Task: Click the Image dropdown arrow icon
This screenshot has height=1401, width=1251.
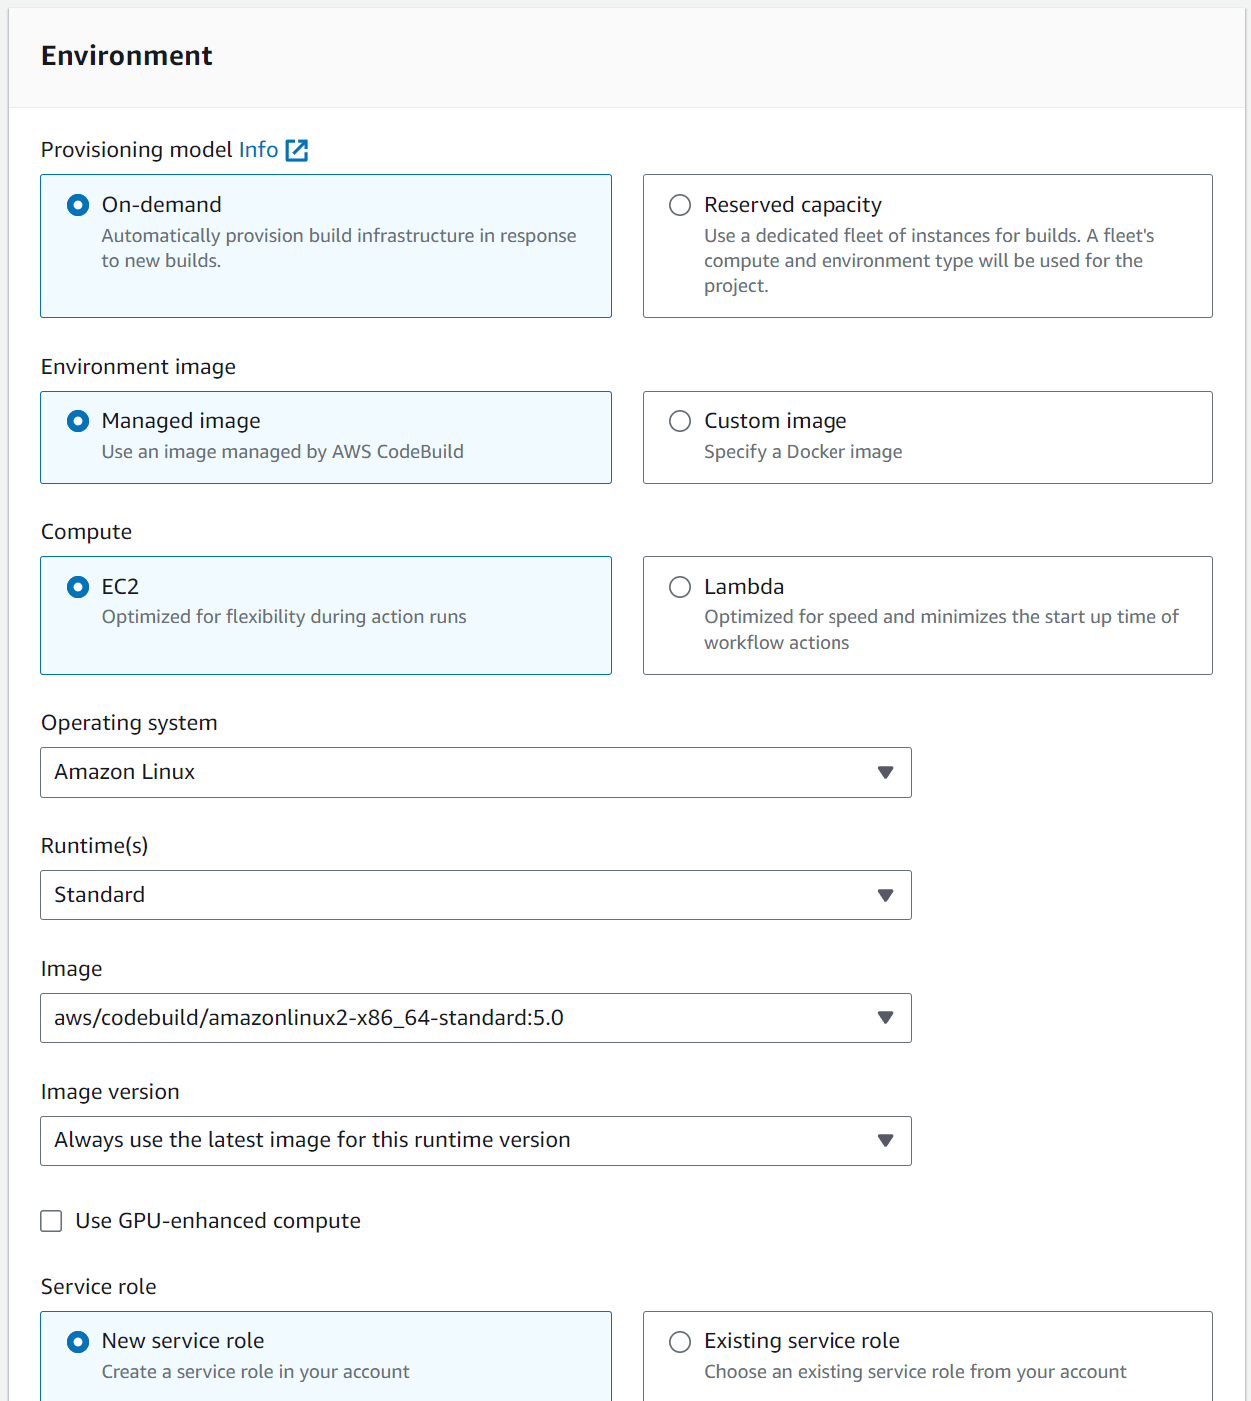Action: click(x=885, y=1018)
